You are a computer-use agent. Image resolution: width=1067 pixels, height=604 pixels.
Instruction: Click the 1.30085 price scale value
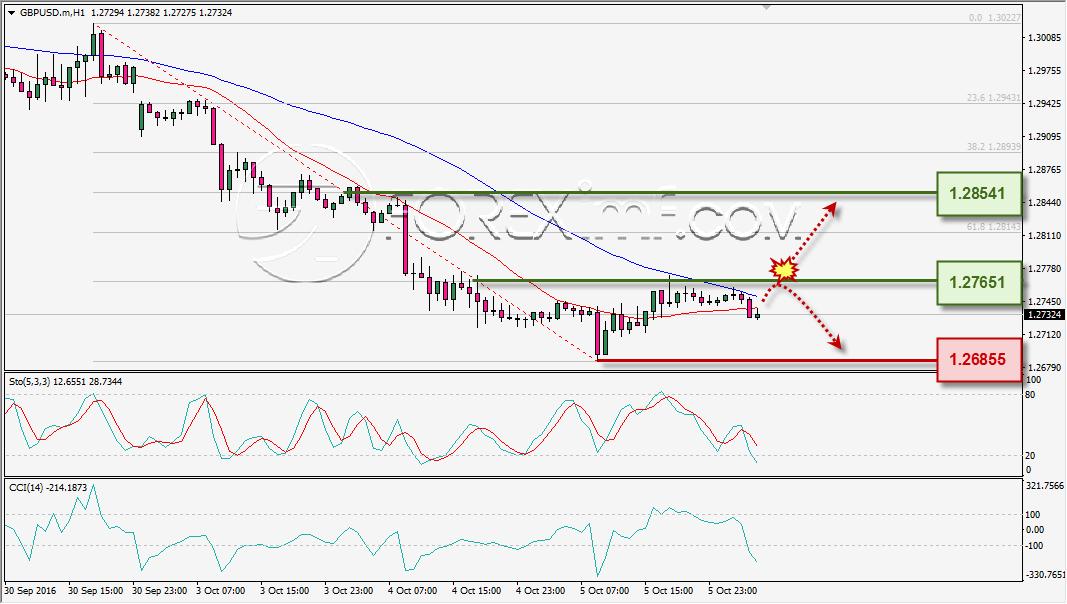coord(1045,37)
